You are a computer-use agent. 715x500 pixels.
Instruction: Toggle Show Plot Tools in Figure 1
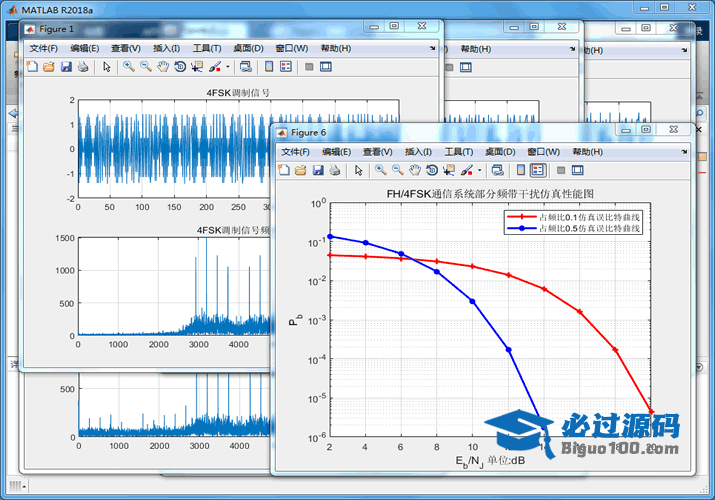click(326, 67)
